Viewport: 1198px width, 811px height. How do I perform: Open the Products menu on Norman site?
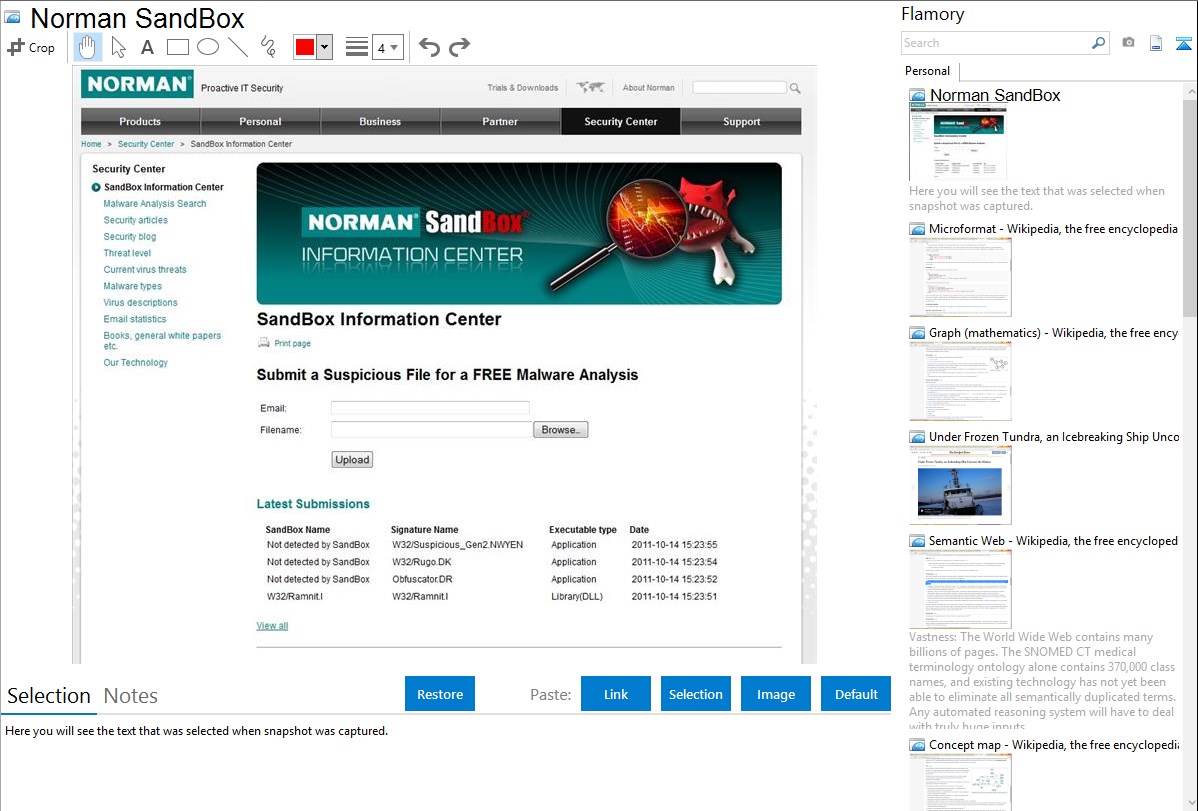coord(140,122)
